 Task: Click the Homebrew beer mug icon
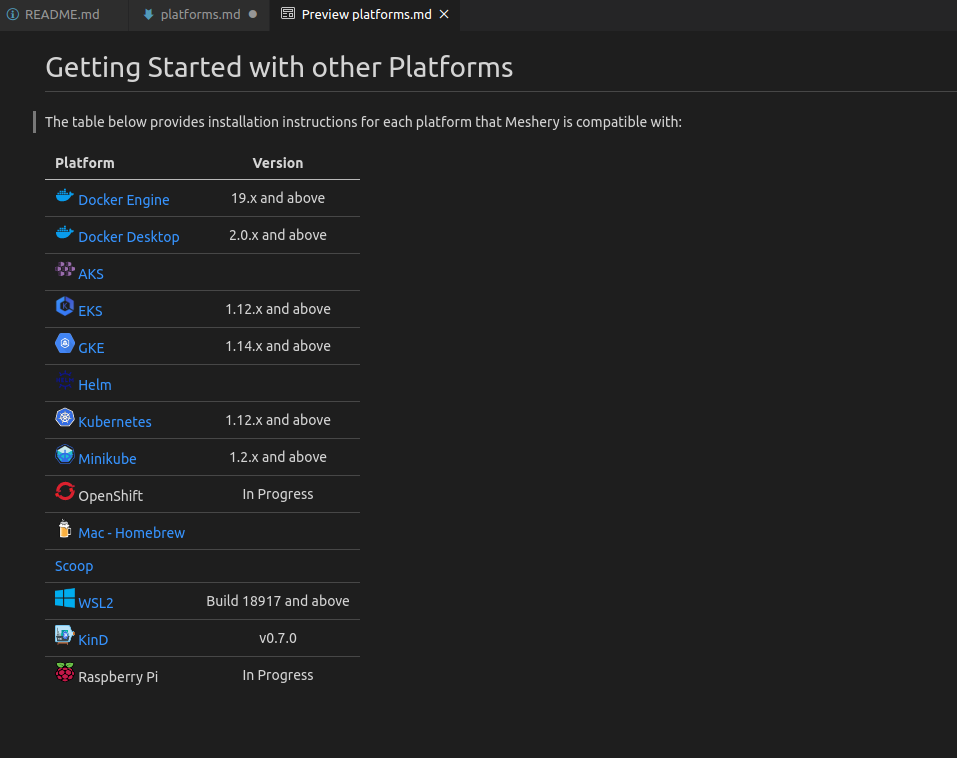click(x=65, y=529)
